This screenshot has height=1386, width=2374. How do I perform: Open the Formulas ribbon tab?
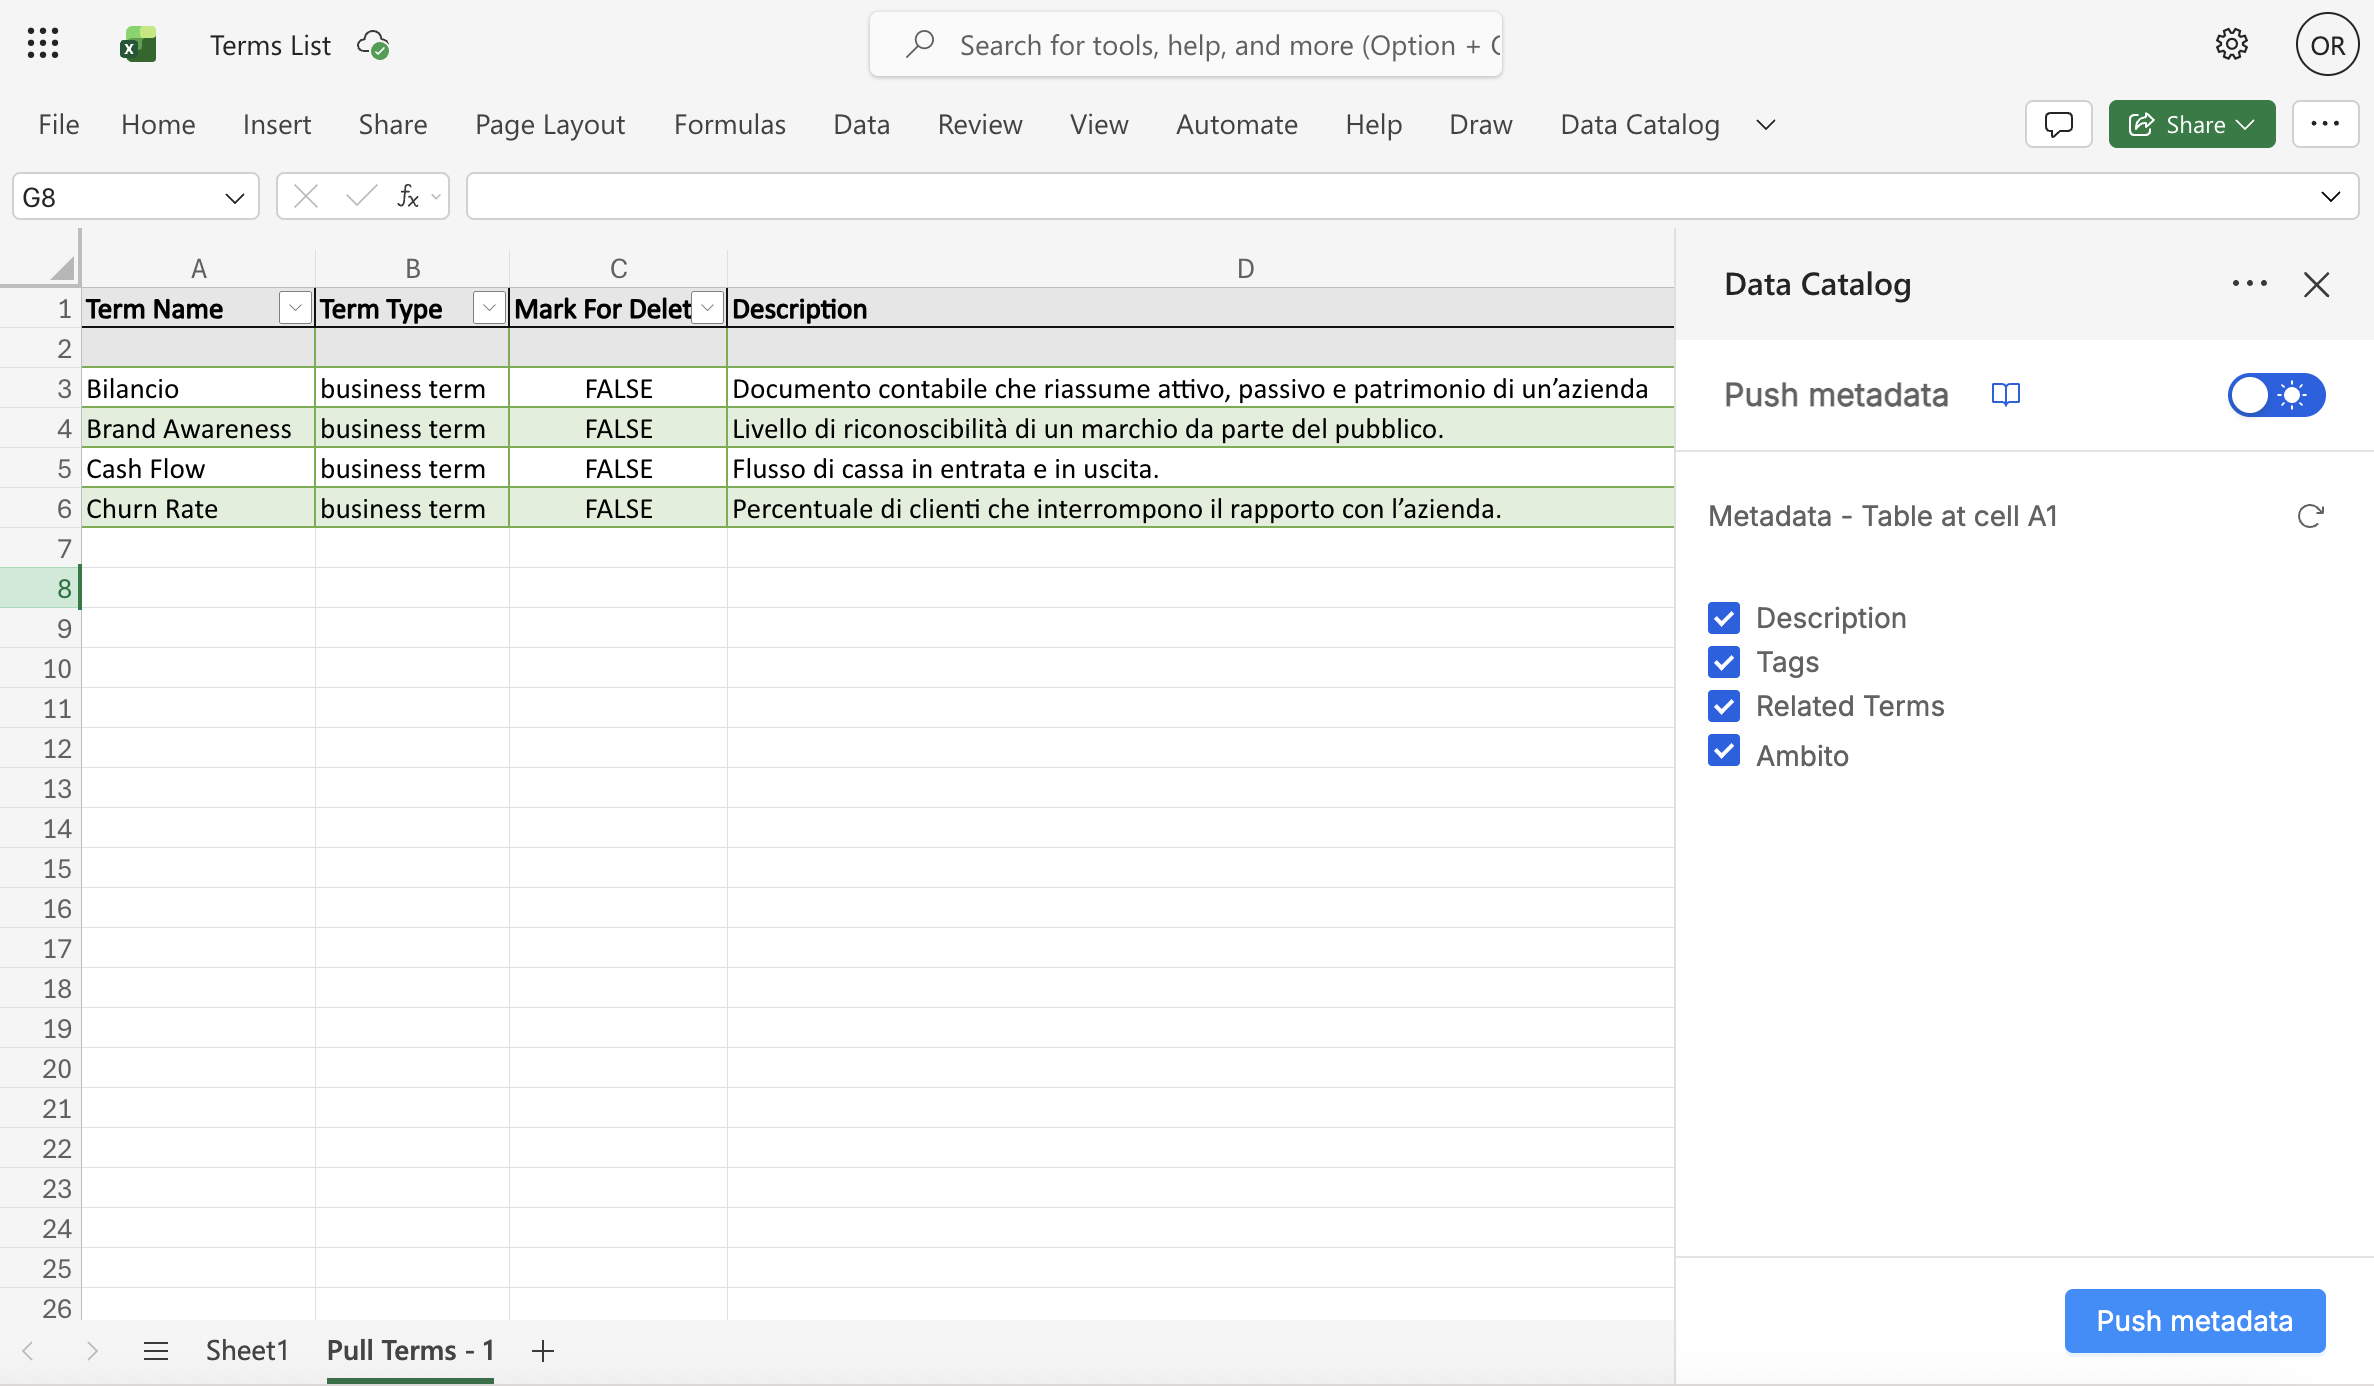point(729,124)
